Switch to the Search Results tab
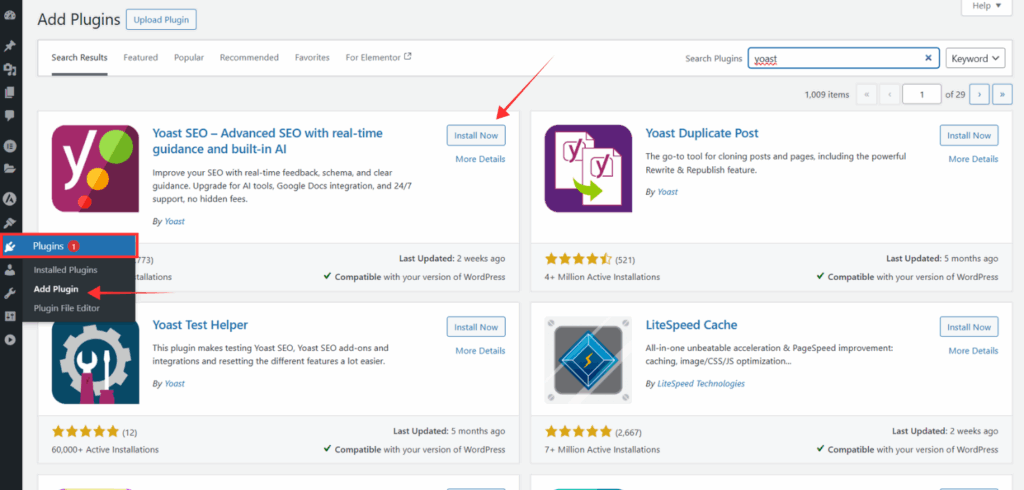Screen dimensions: 1024x490 pyautogui.click(x=80, y=57)
